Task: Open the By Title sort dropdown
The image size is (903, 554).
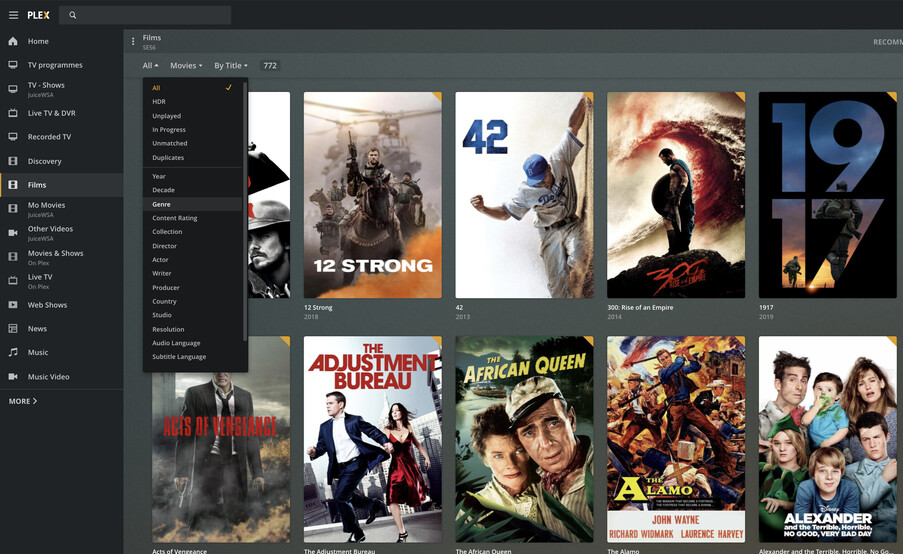Action: 230,66
